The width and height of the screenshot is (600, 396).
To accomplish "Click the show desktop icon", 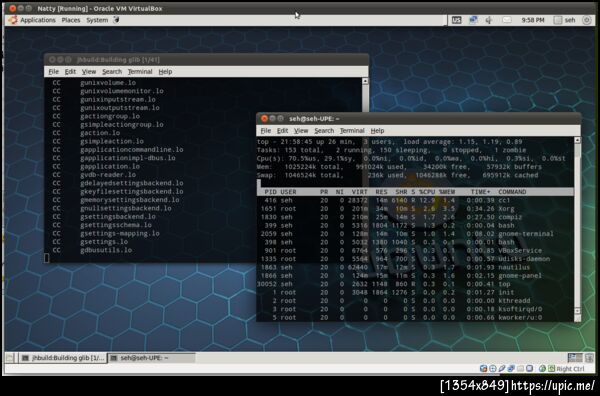I will pos(10,358).
